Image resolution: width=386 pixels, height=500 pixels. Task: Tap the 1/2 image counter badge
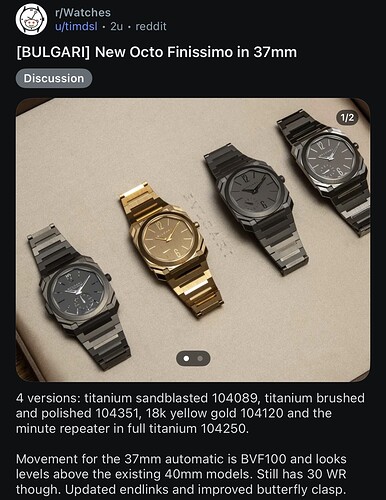(x=347, y=117)
